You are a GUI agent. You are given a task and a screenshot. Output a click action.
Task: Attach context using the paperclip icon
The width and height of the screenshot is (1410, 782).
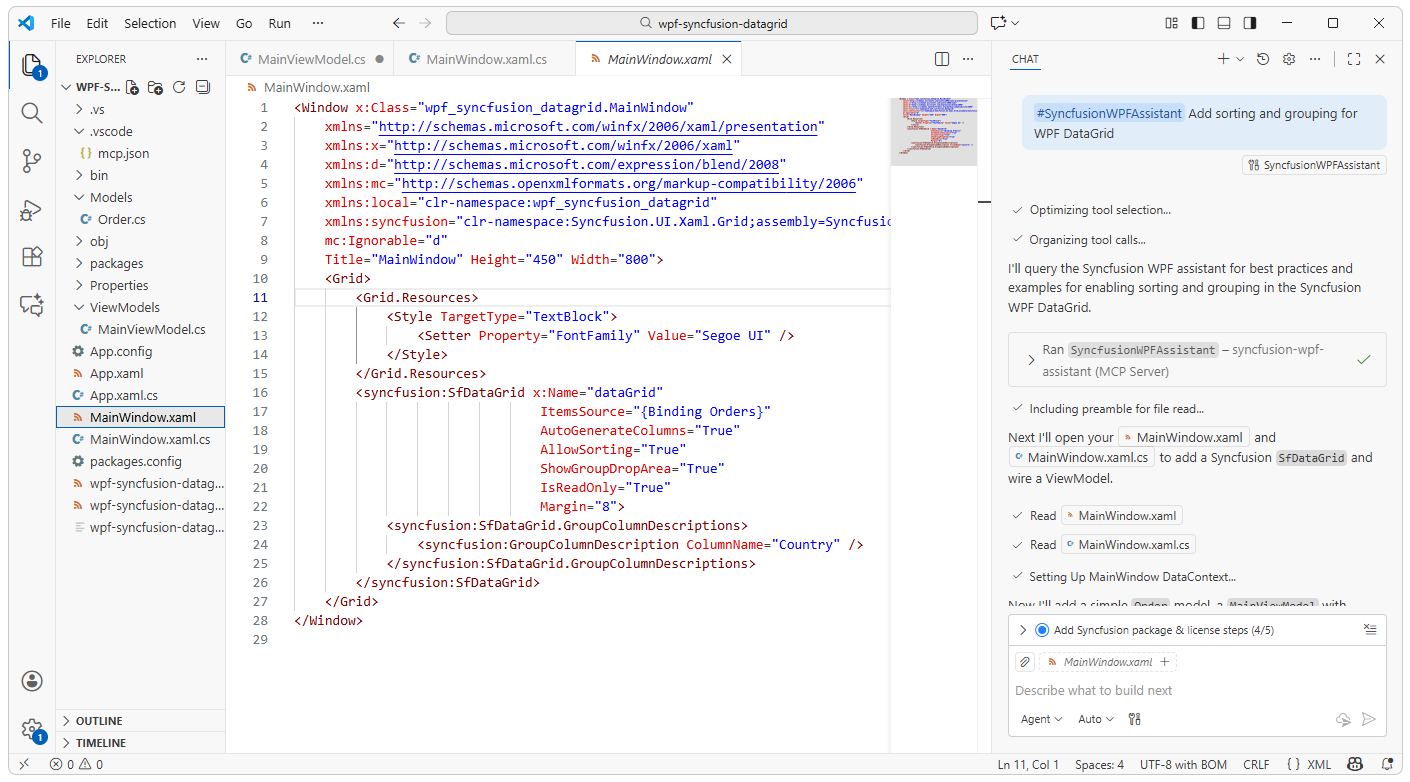tap(1023, 661)
